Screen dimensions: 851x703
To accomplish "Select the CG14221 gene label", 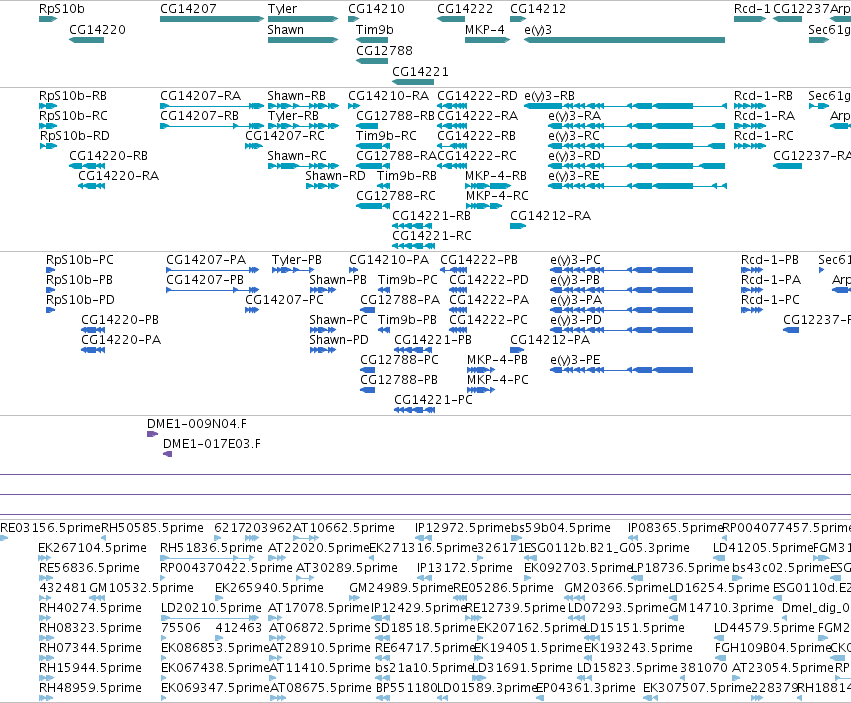I will [420, 72].
